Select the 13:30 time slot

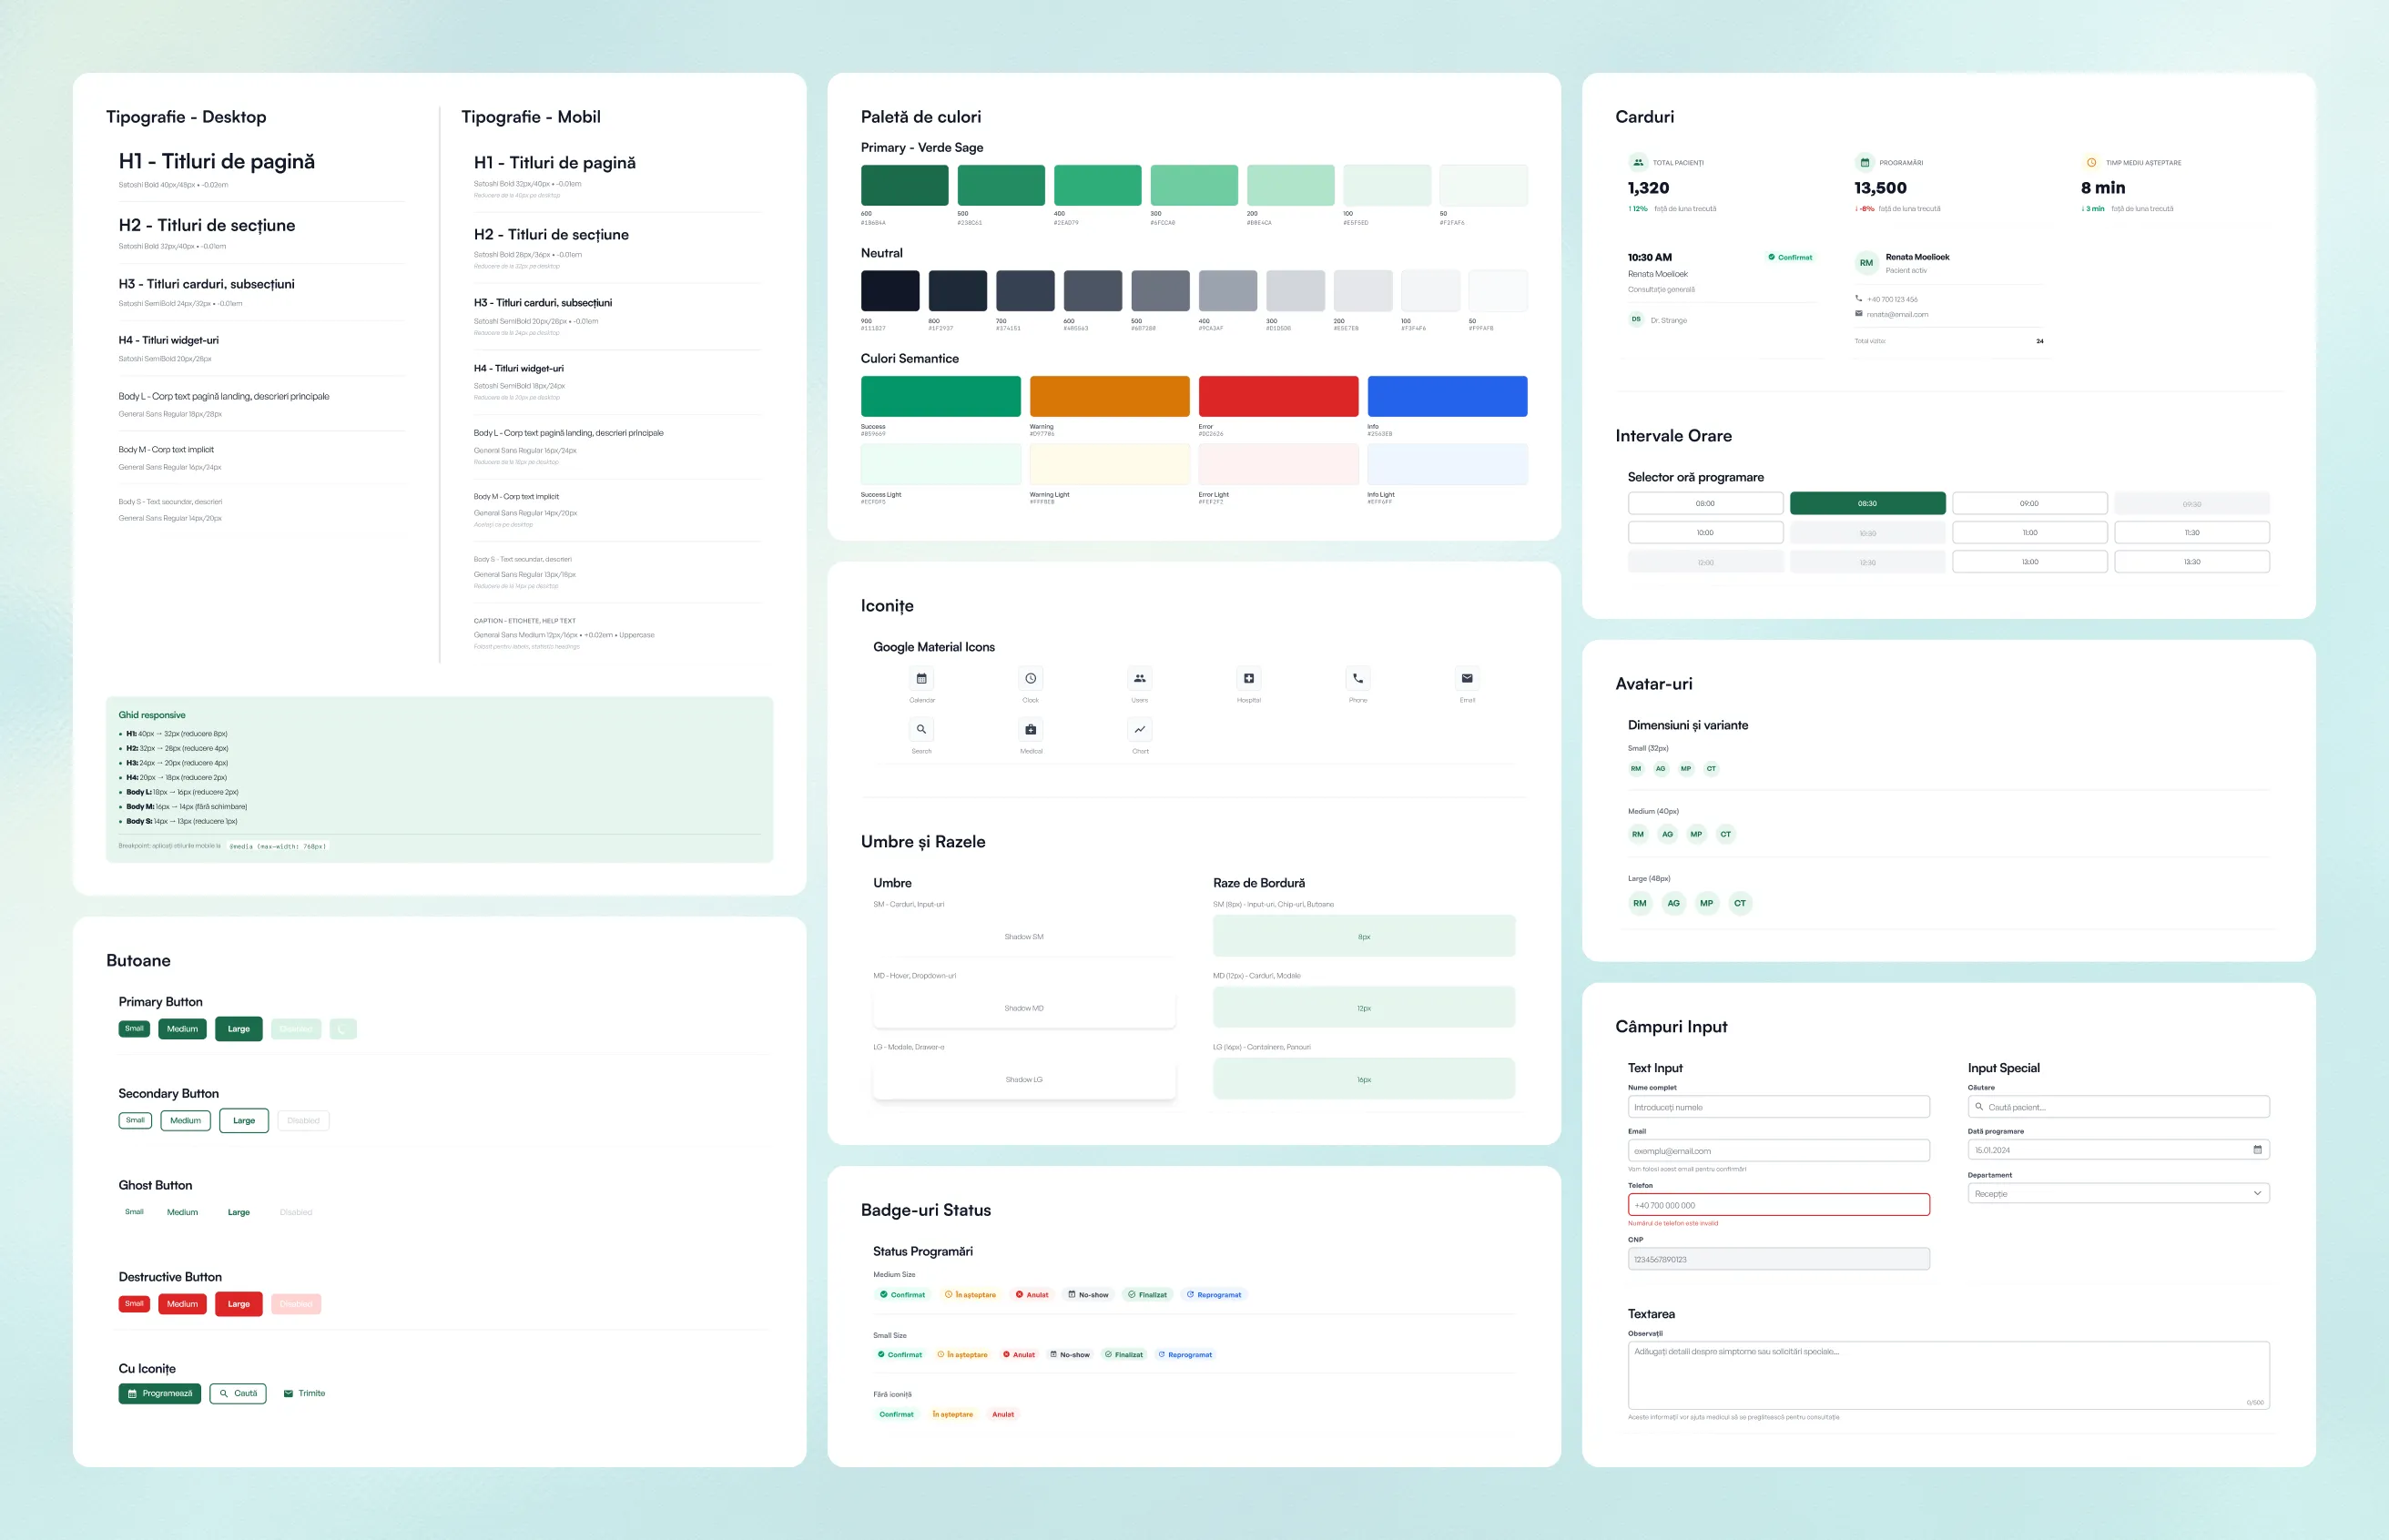coord(2191,561)
